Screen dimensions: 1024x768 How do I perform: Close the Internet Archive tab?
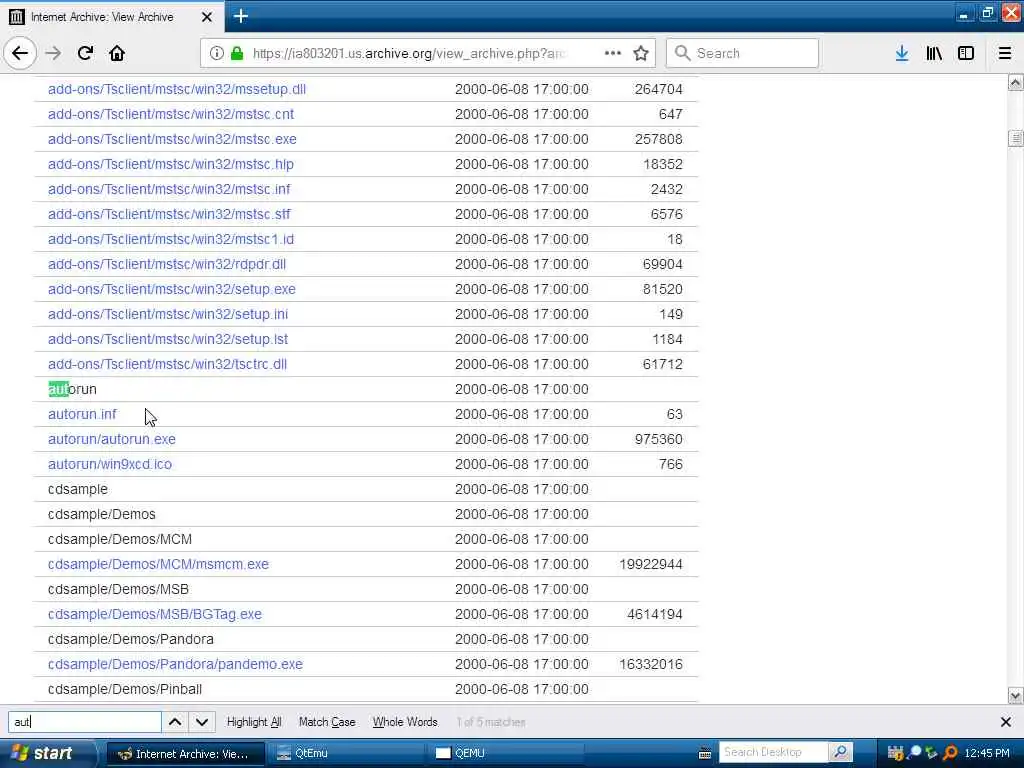(x=207, y=17)
